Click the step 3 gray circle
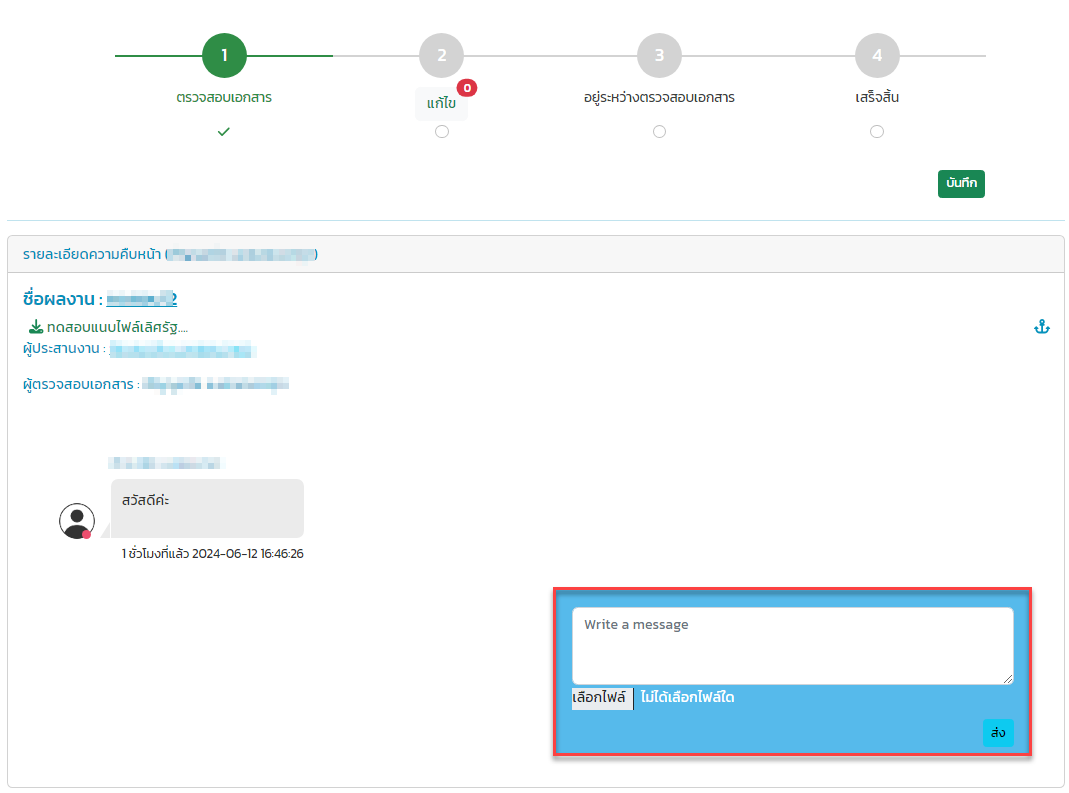 (x=659, y=55)
